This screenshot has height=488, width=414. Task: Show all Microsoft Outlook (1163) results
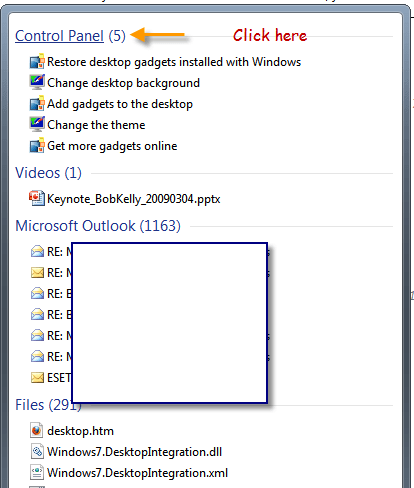(x=98, y=226)
